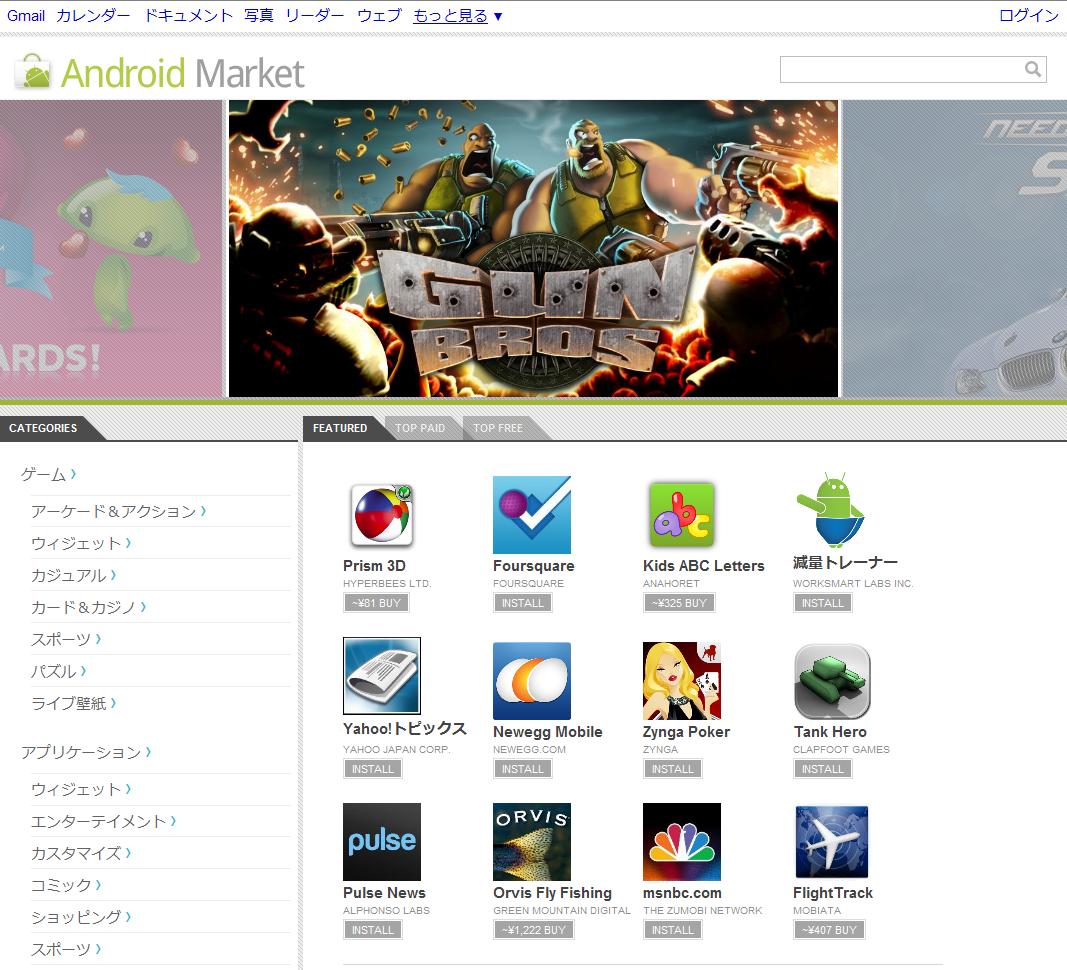Open the HYPERBEES LTD. developer link
Image resolution: width=1067 pixels, height=970 pixels.
click(387, 583)
